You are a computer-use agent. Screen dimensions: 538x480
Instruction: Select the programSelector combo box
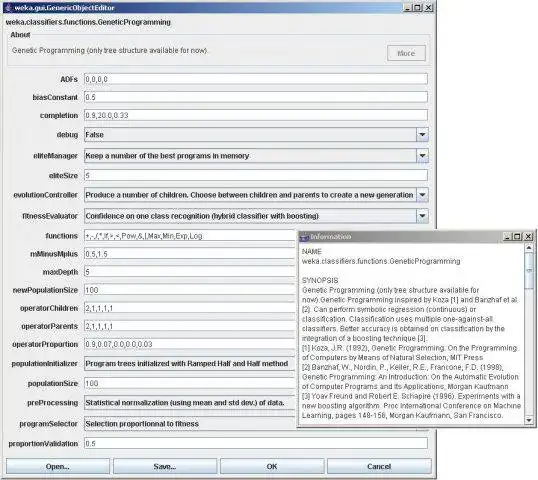pyautogui.click(x=189, y=424)
